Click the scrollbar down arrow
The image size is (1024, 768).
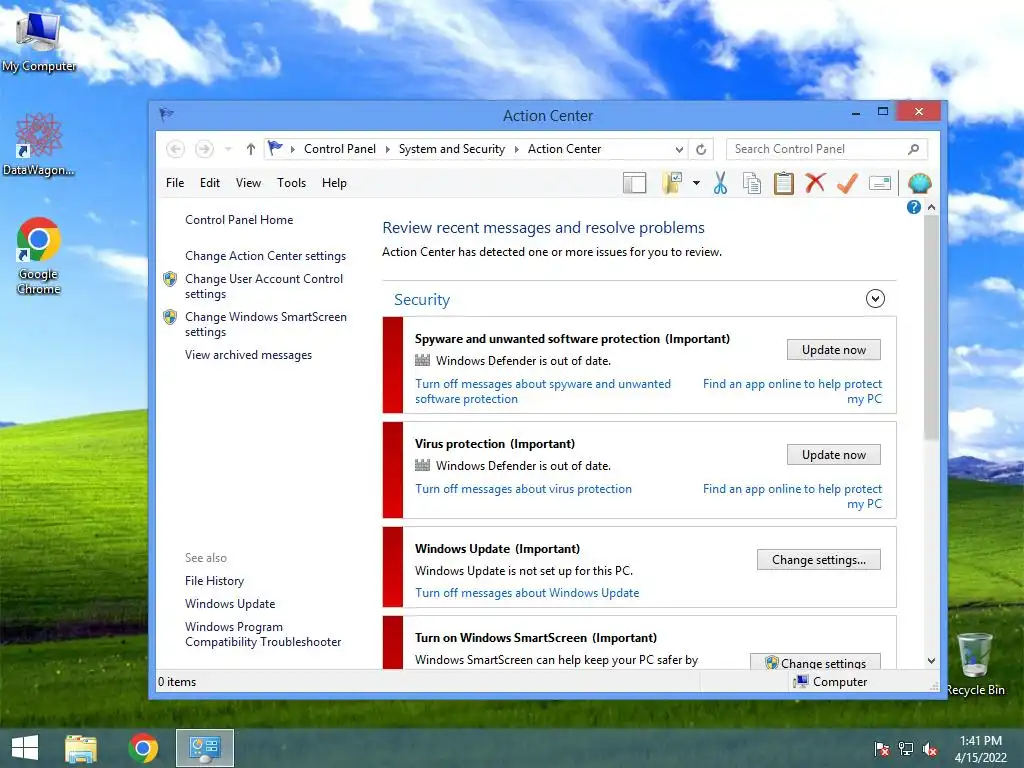931,661
